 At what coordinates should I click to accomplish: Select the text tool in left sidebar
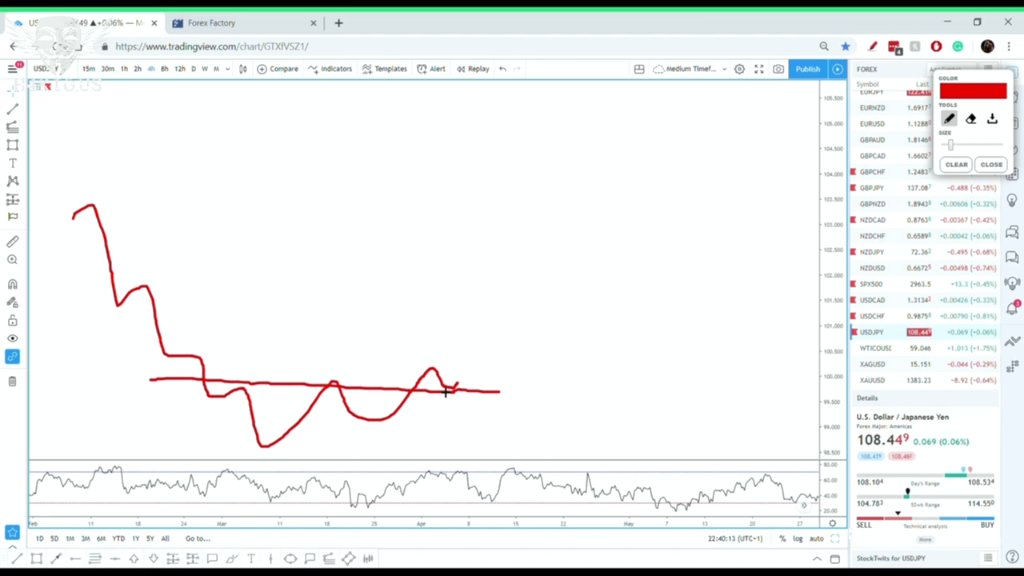(12, 163)
